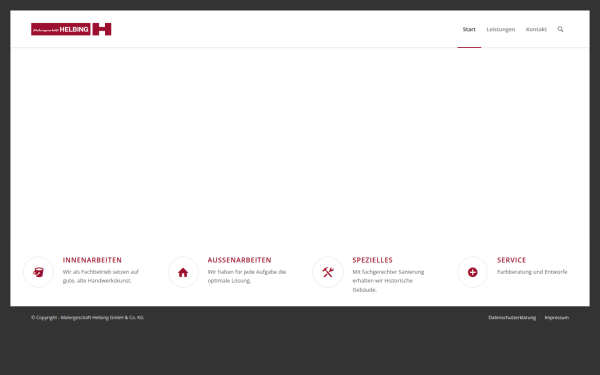
Task: Open the AUSSENARBEITEN heading link
Action: point(240,260)
